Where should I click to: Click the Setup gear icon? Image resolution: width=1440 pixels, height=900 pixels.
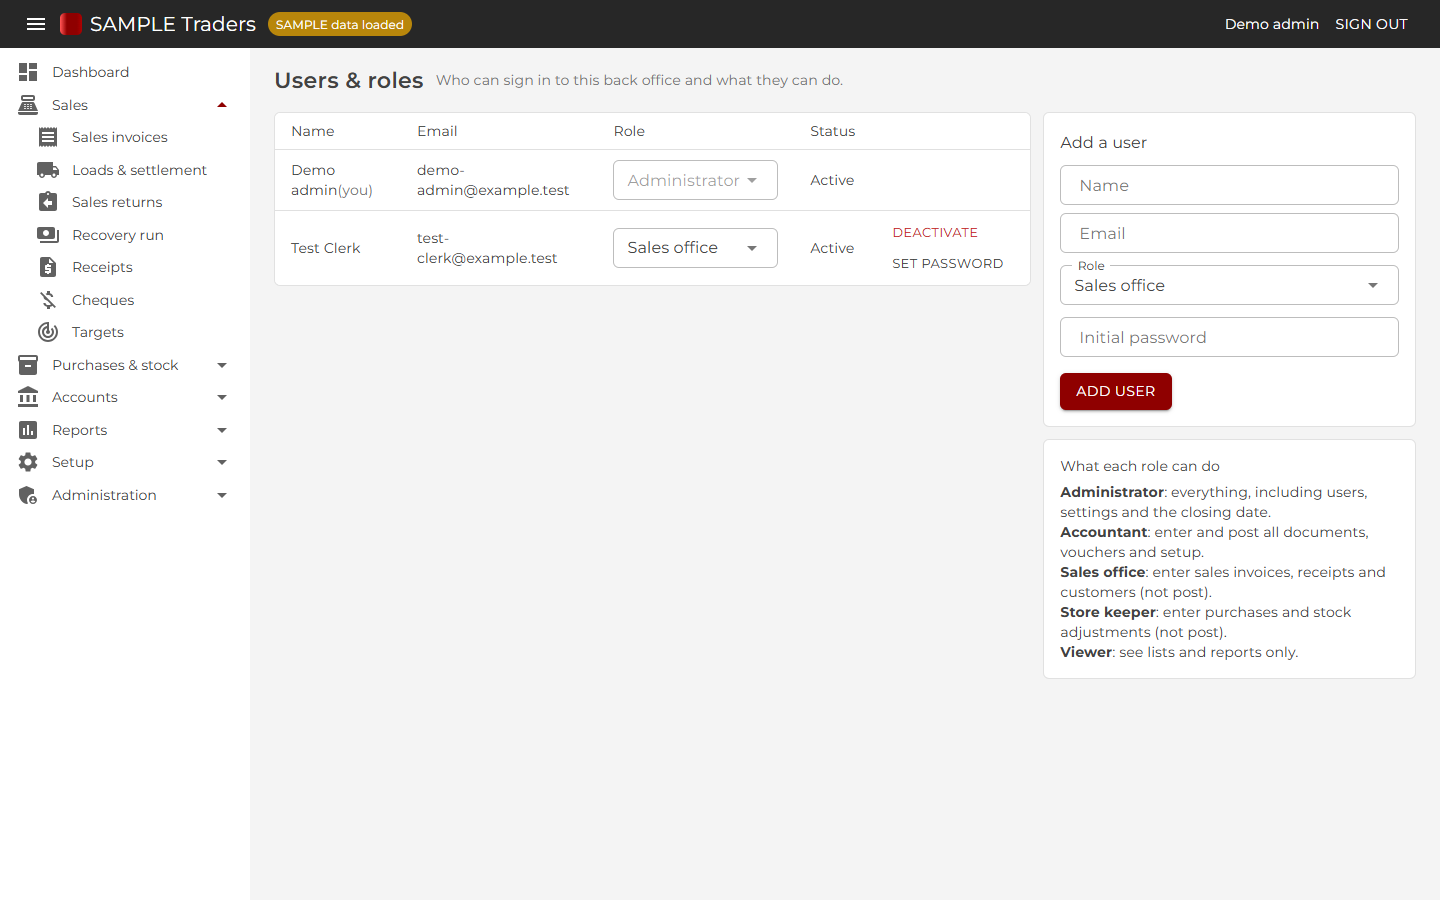[28, 462]
